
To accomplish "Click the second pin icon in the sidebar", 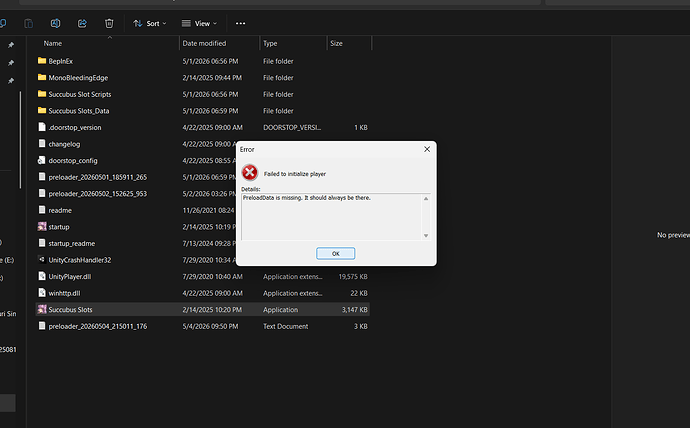I will pos(11,63).
